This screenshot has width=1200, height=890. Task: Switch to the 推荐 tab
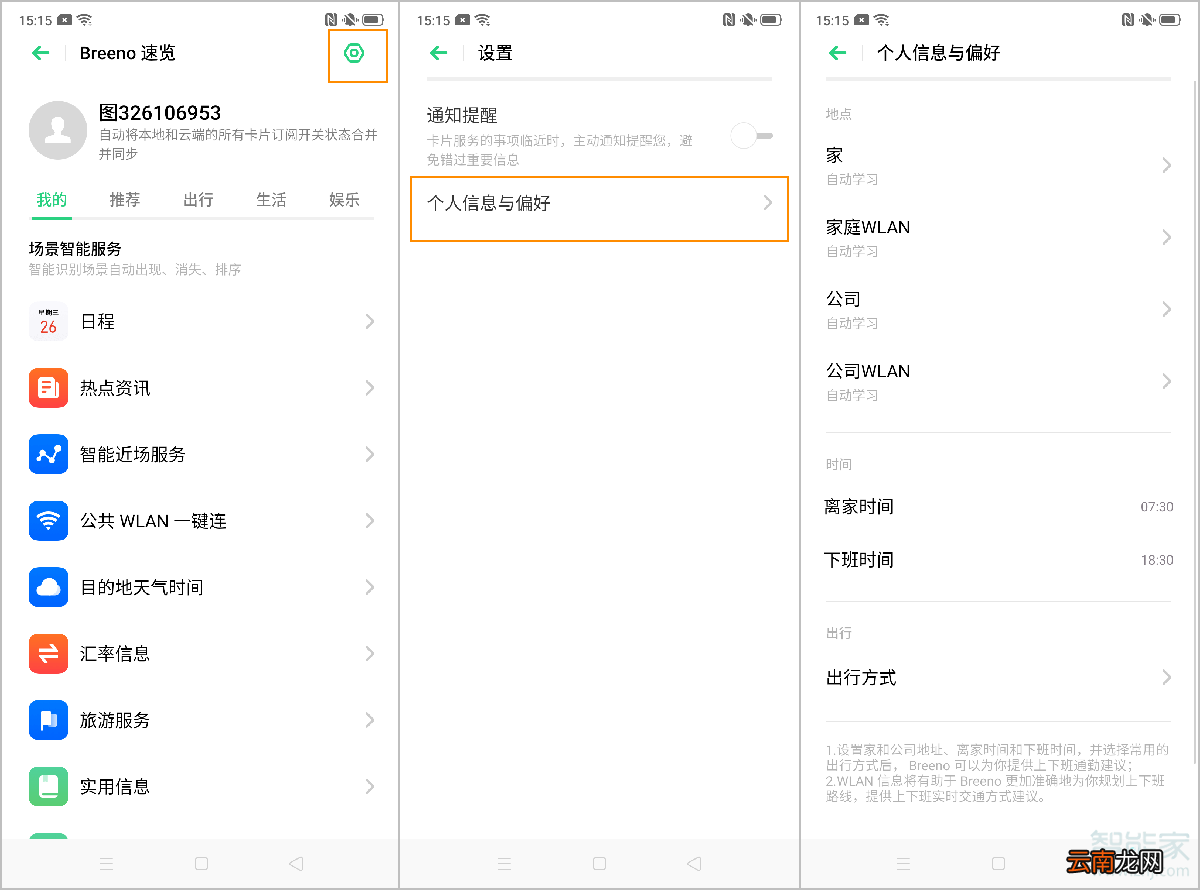[x=125, y=200]
